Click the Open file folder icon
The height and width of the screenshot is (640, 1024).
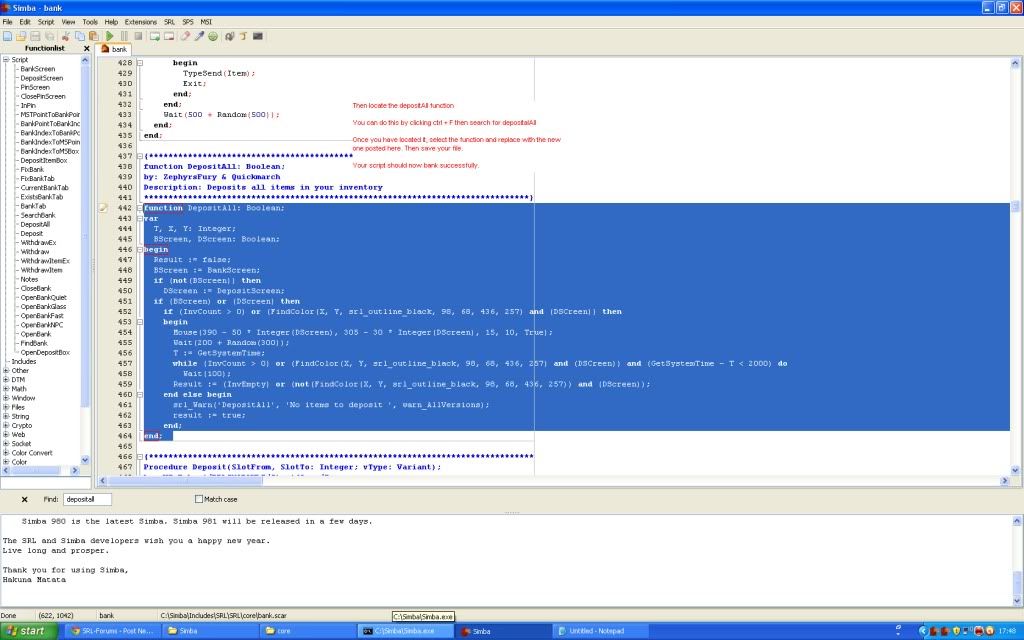click(20, 36)
